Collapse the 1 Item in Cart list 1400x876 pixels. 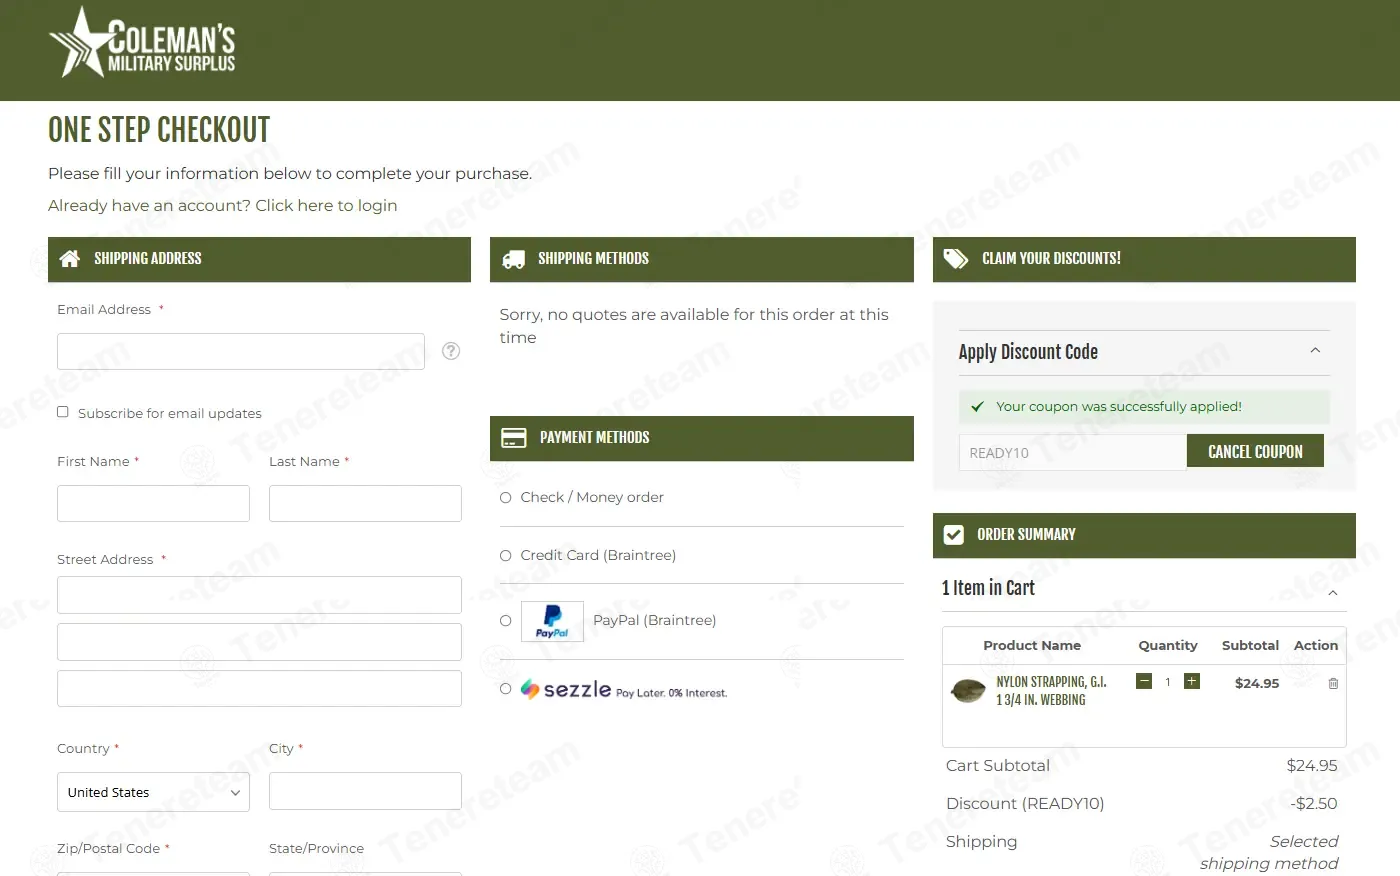[x=1332, y=593]
